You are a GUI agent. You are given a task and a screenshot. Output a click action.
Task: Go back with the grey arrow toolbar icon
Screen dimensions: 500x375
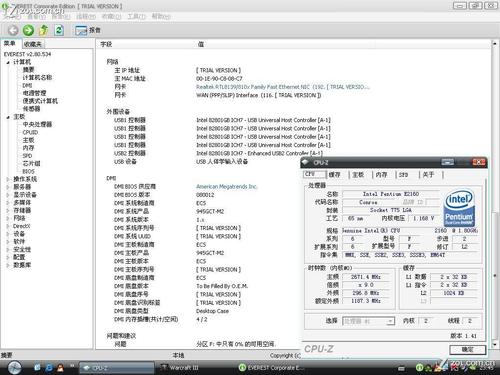point(13,30)
